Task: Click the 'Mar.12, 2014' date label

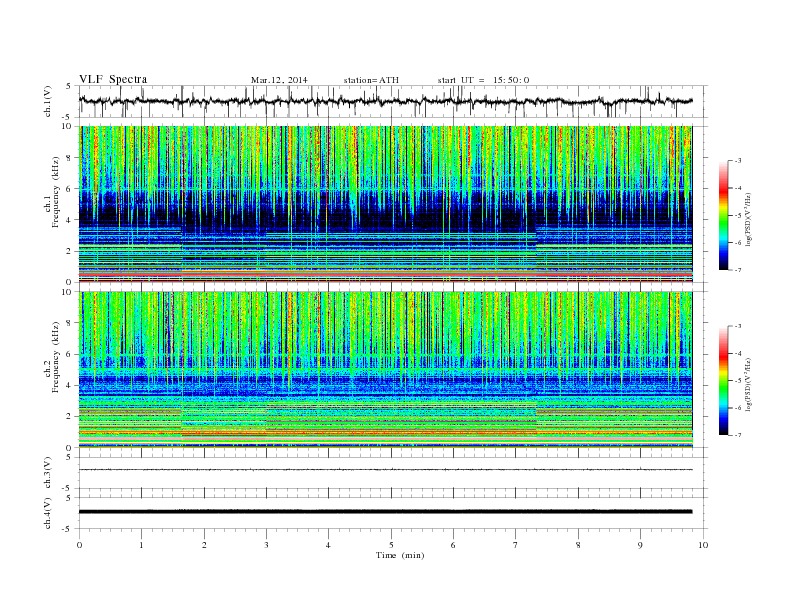Action: click(x=279, y=80)
